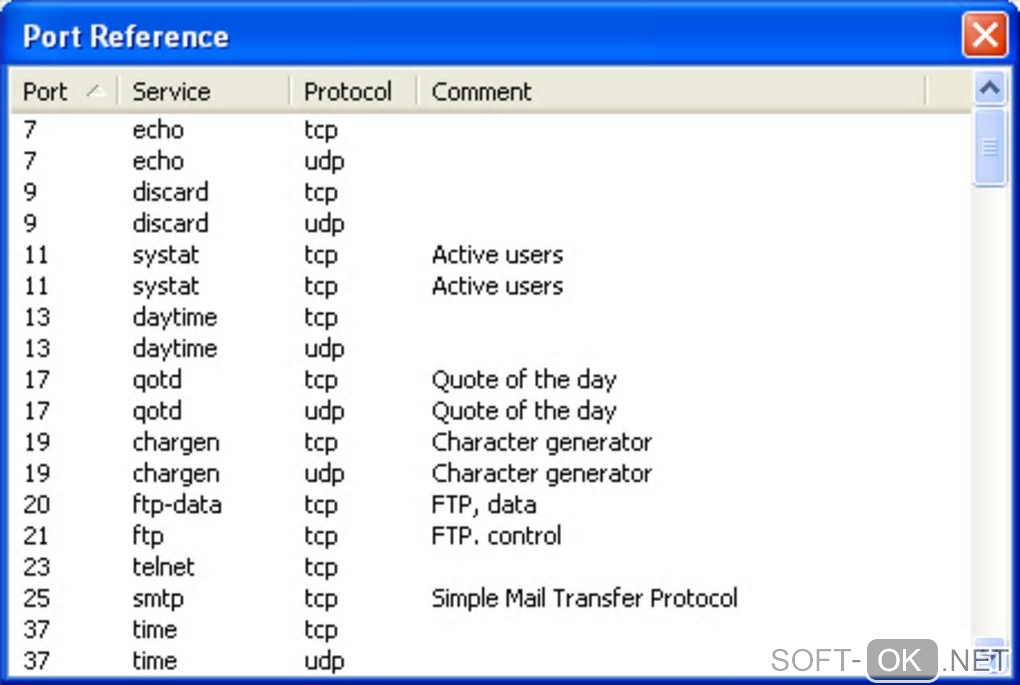Click the vertical scrollbar thumb
This screenshot has width=1020, height=685.
(x=990, y=147)
